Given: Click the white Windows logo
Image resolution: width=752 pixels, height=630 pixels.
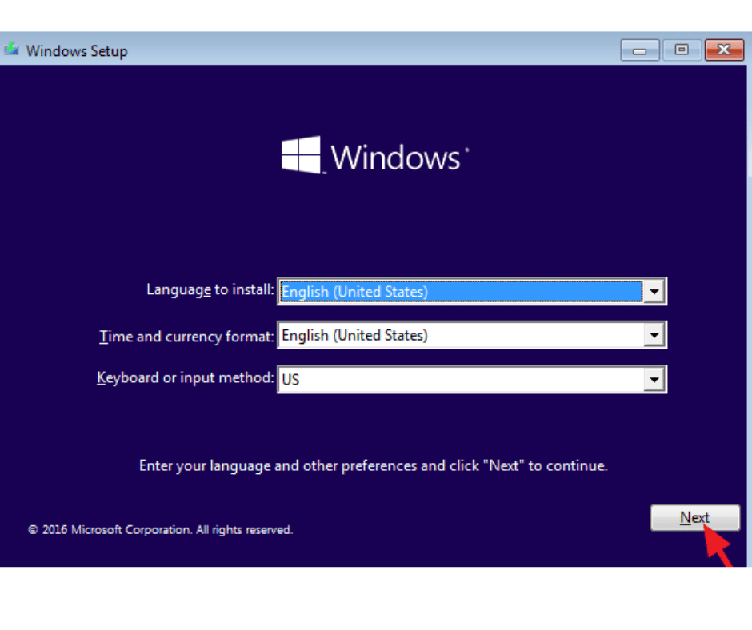Looking at the screenshot, I should click(300, 155).
